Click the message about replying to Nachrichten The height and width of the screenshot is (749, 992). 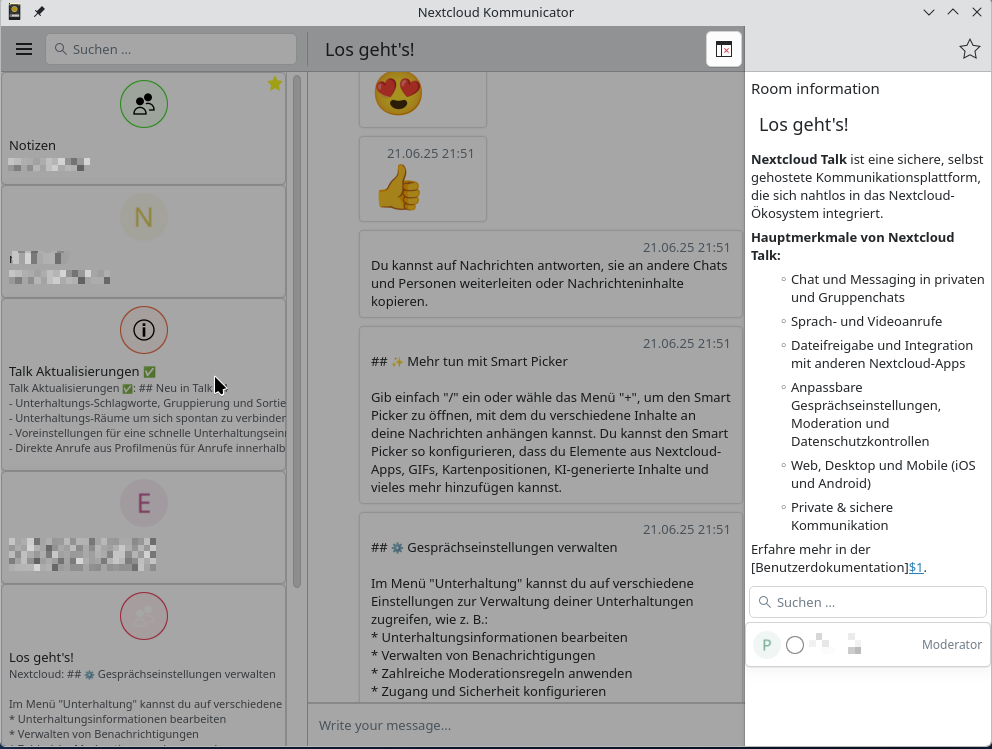[550, 274]
